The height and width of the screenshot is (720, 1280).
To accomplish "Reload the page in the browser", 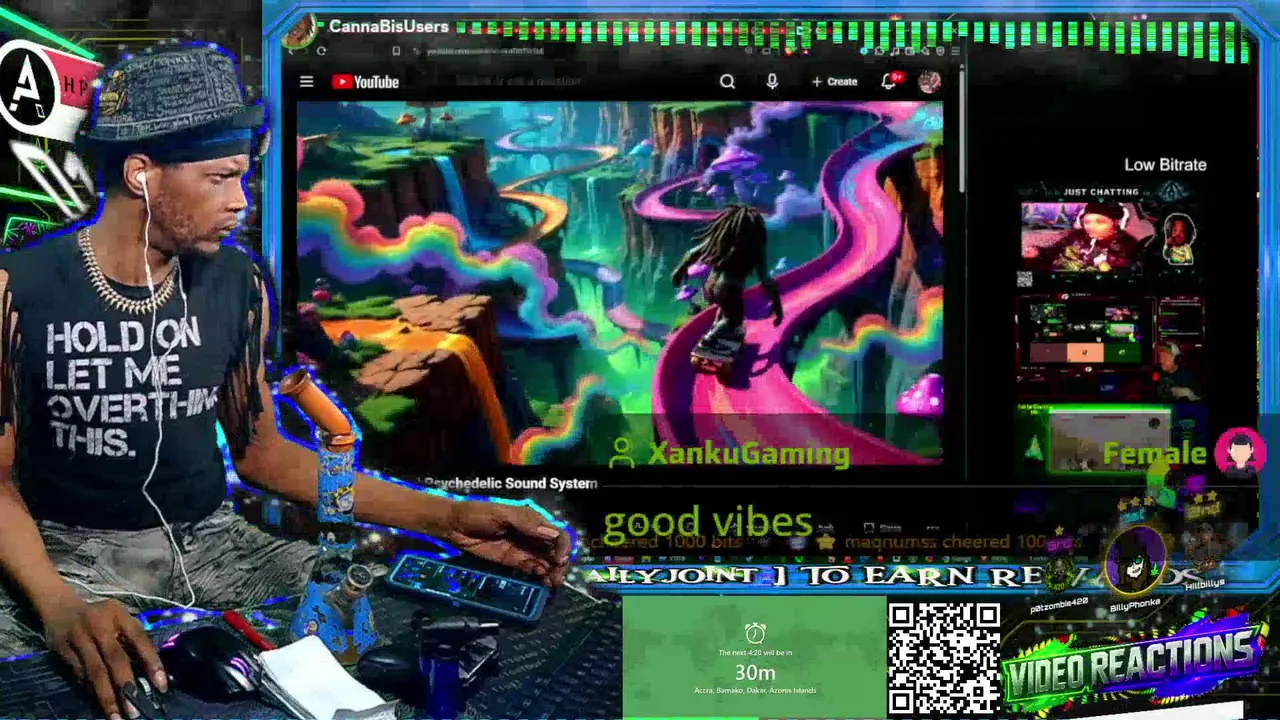I will tap(321, 51).
